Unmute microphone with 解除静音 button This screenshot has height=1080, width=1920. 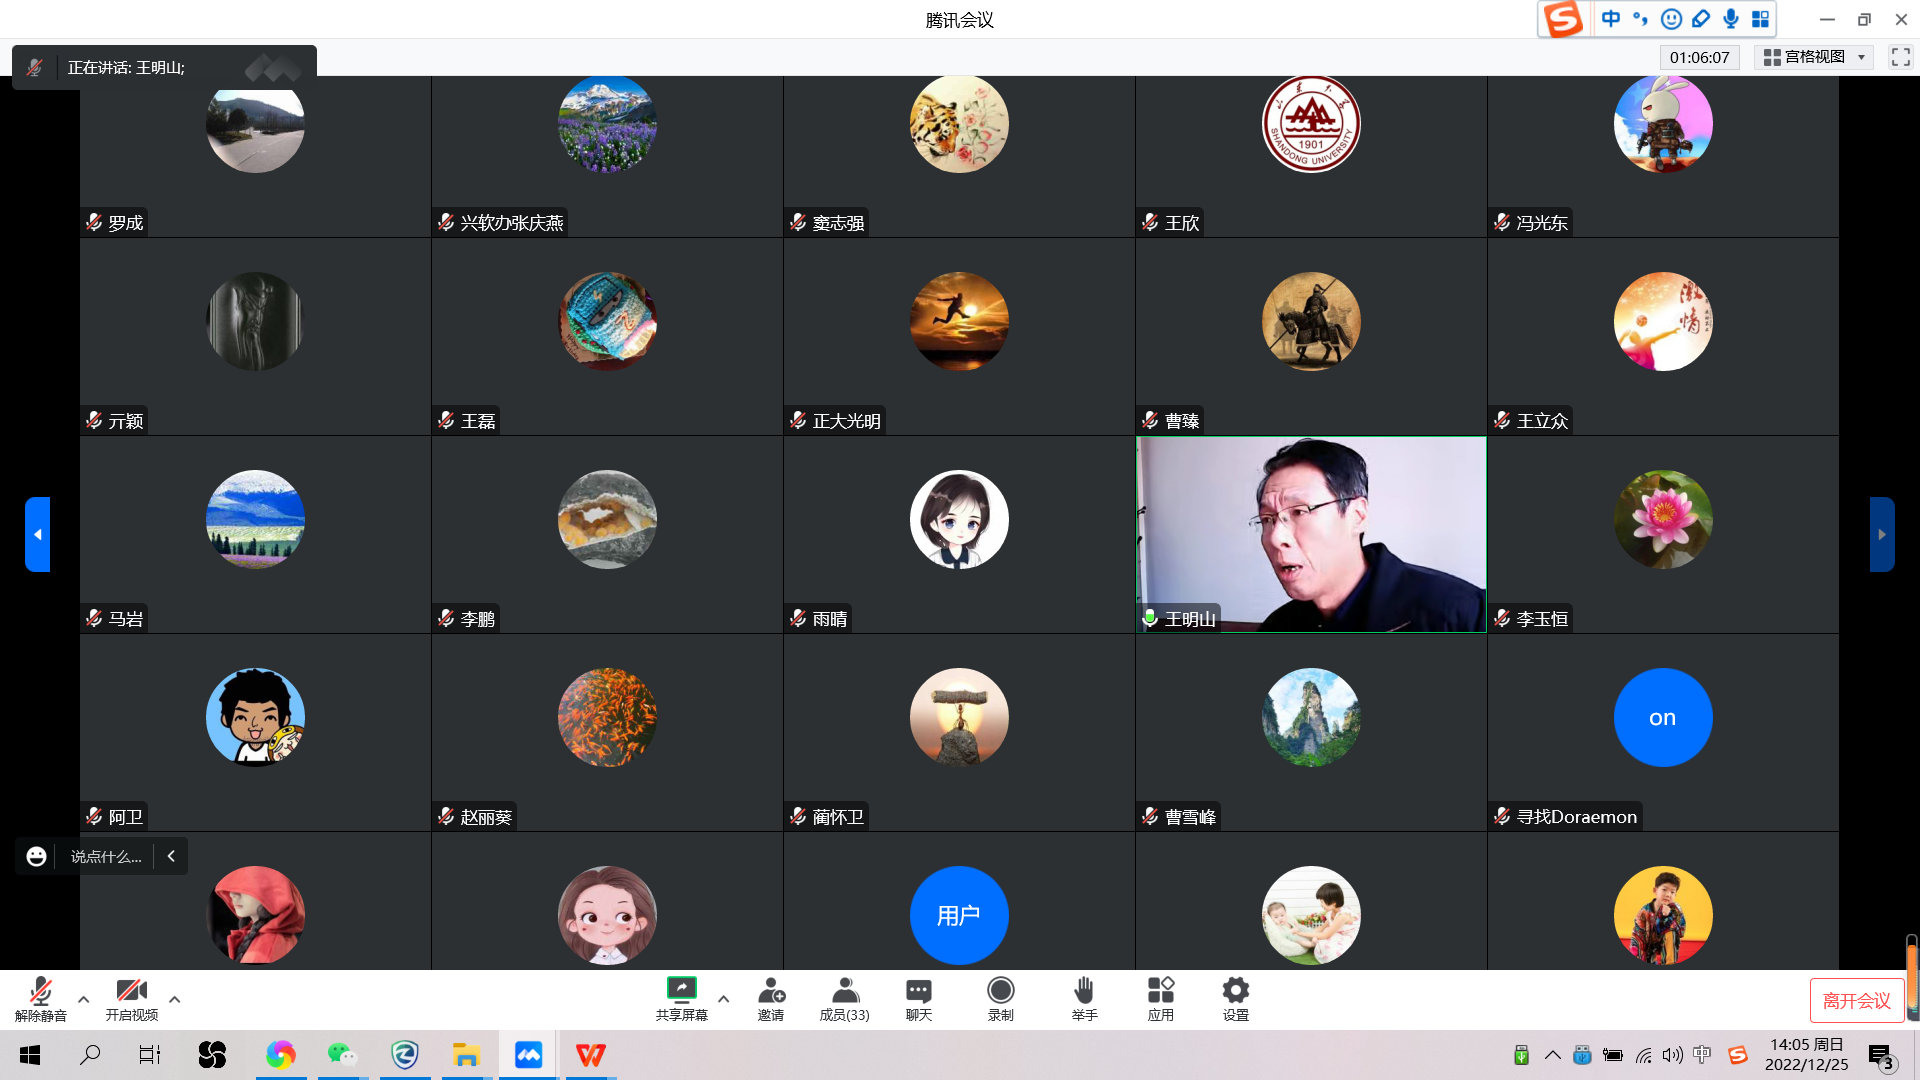tap(40, 999)
